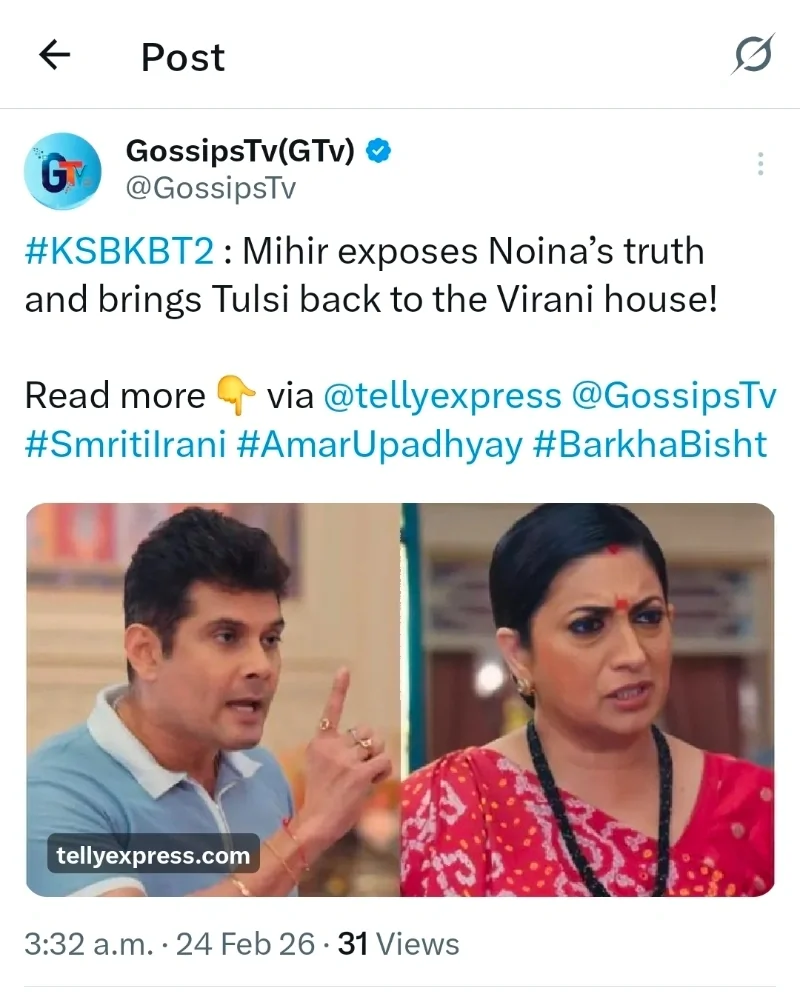The width and height of the screenshot is (800, 994).
Task: Open the #KSBKBT2 hashtag
Action: [x=120, y=252]
